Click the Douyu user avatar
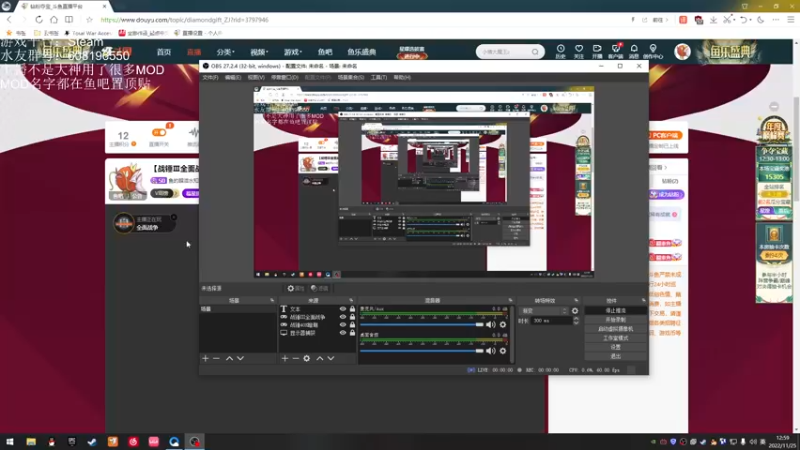This screenshot has width=800, height=450. pos(682,52)
